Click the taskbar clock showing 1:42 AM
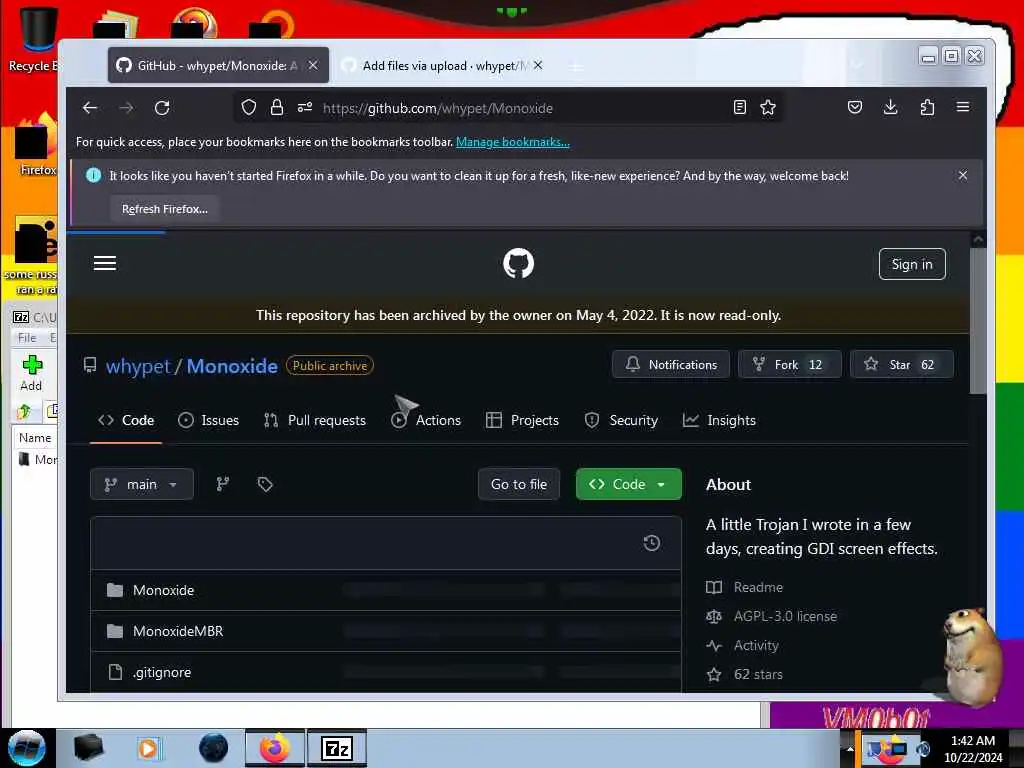Screen dimensions: 1024x768 coord(972,748)
